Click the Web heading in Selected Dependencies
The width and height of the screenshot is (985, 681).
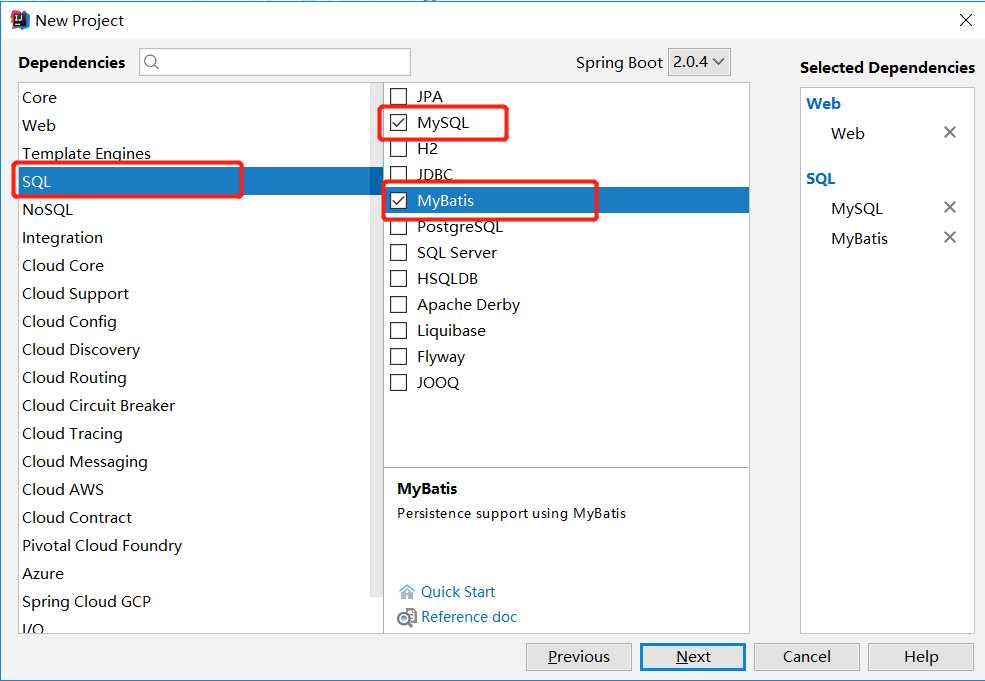pyautogui.click(x=823, y=103)
